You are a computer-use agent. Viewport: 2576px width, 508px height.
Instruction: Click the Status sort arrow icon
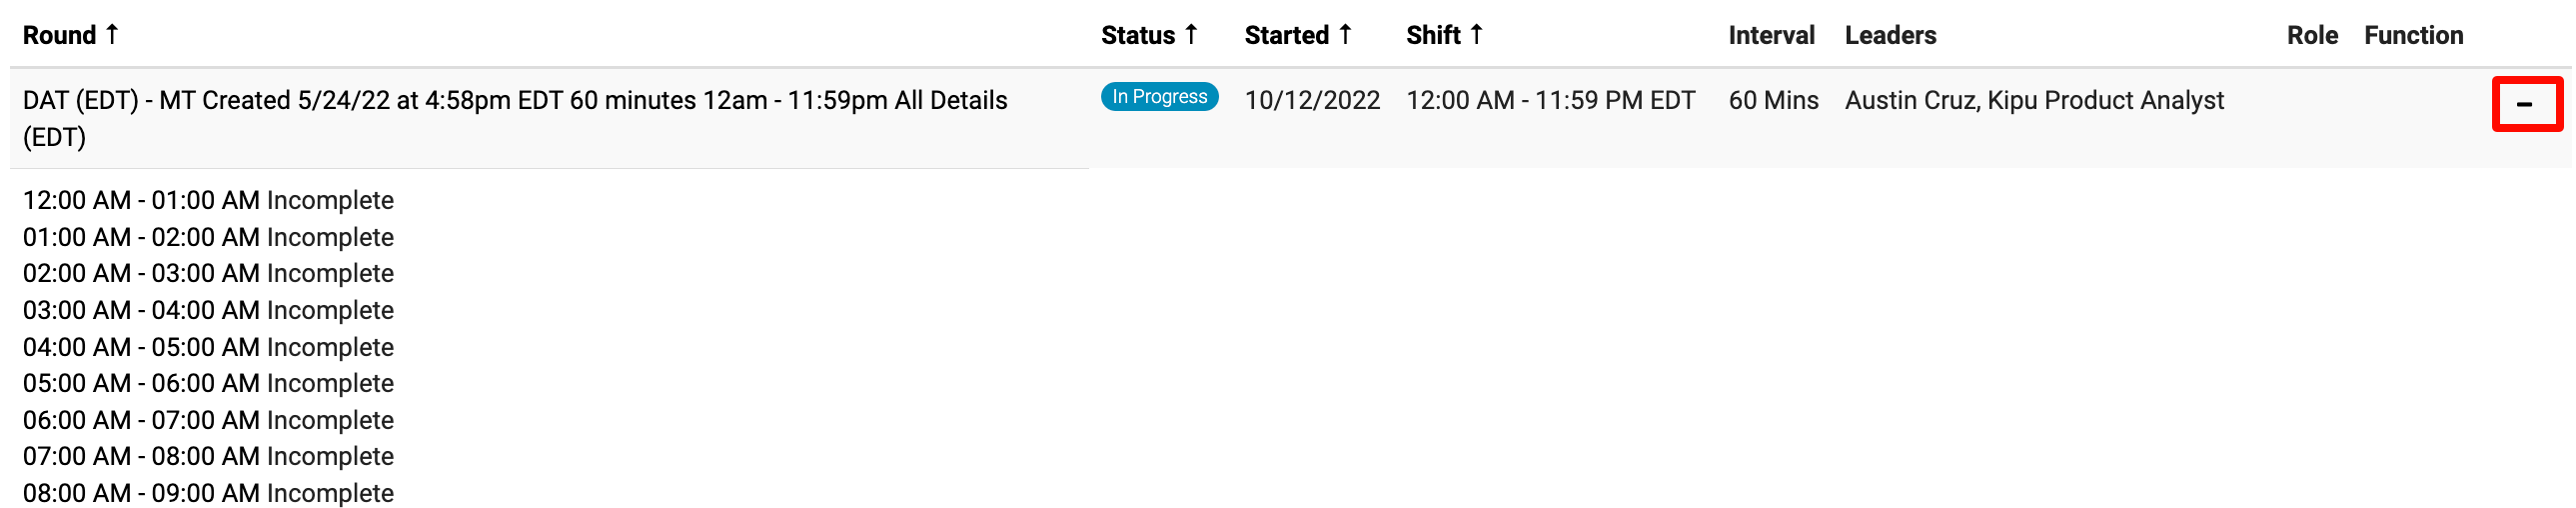(1191, 34)
